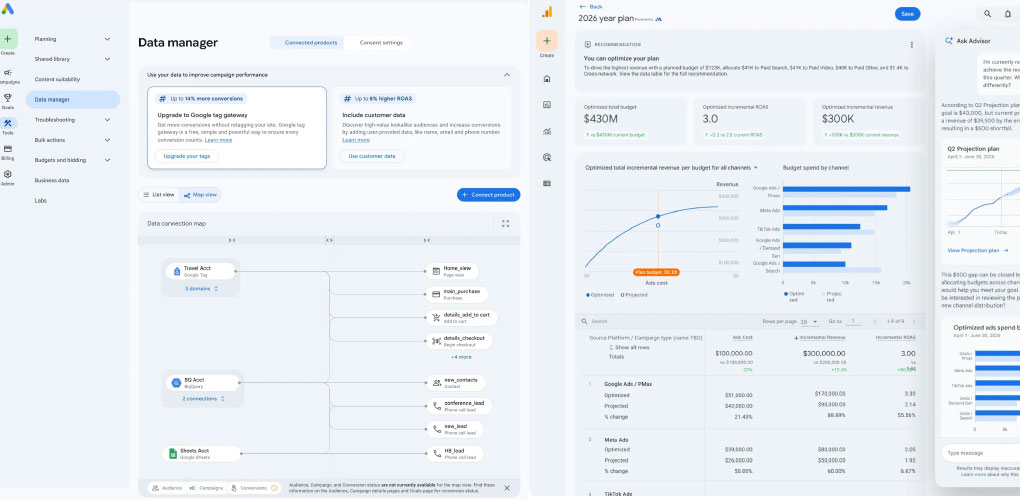Open Reports icon in Analytics sidebar
This screenshot has height=500, width=1020.
tap(547, 104)
